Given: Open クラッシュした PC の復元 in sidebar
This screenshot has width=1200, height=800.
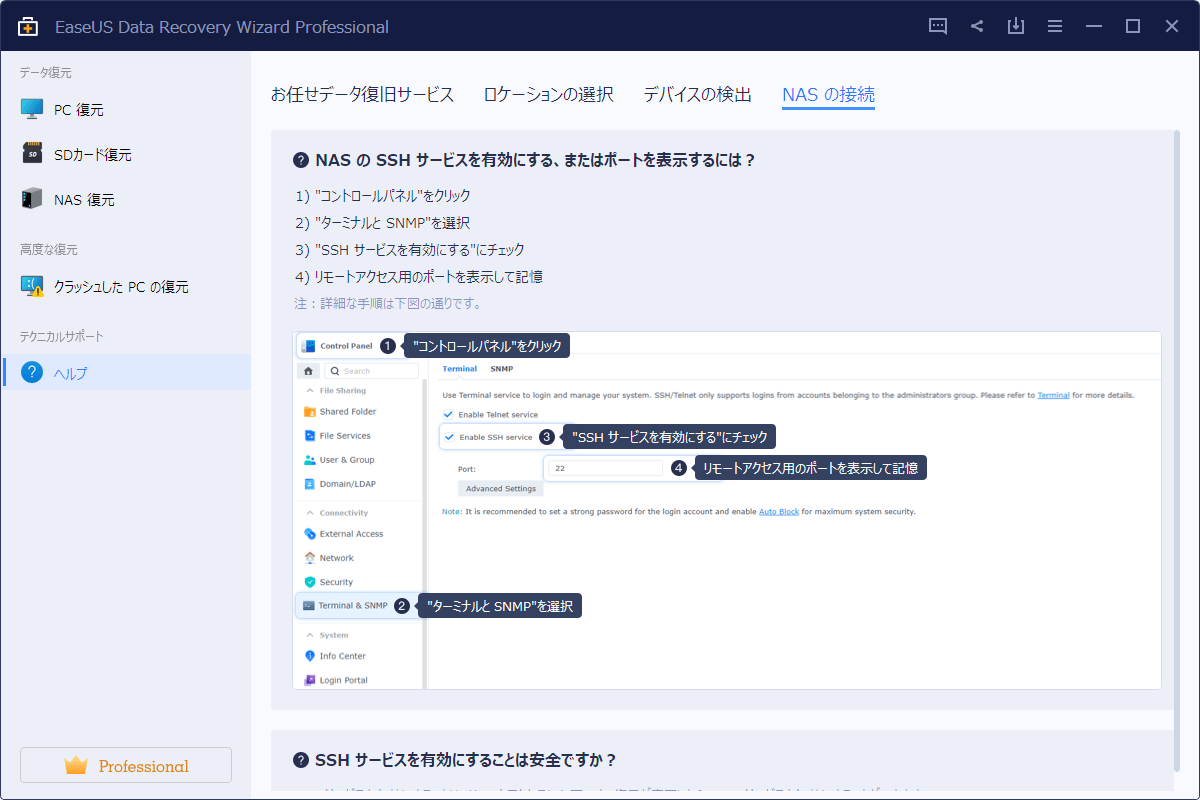Looking at the screenshot, I should (x=125, y=287).
